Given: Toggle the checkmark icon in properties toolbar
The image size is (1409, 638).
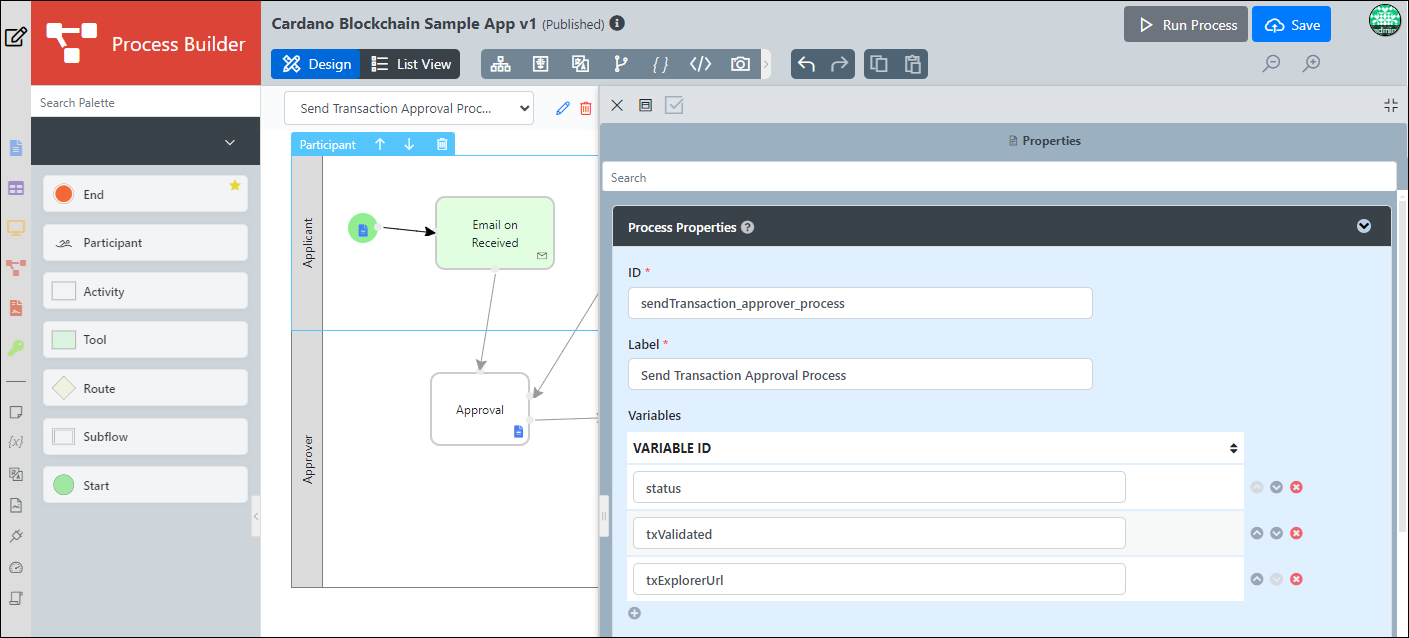Looking at the screenshot, I should 674,105.
